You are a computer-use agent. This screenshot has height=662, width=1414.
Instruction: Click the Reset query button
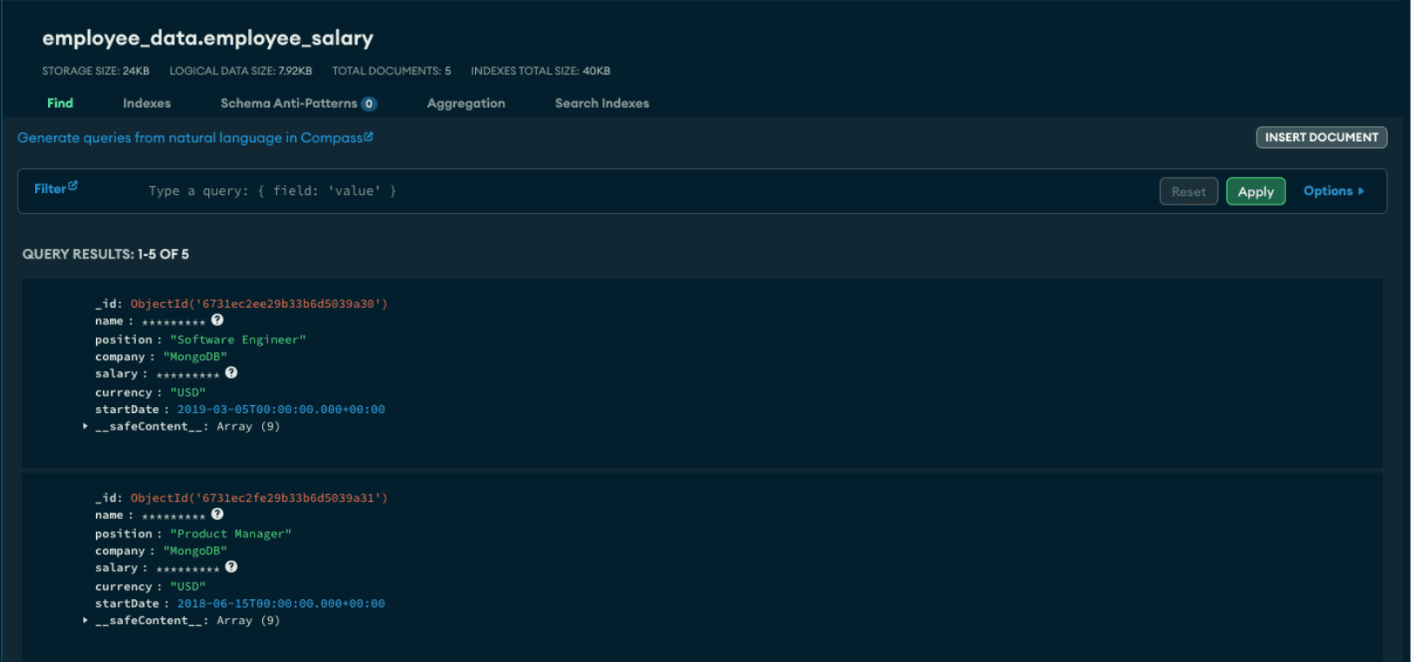(x=1188, y=192)
